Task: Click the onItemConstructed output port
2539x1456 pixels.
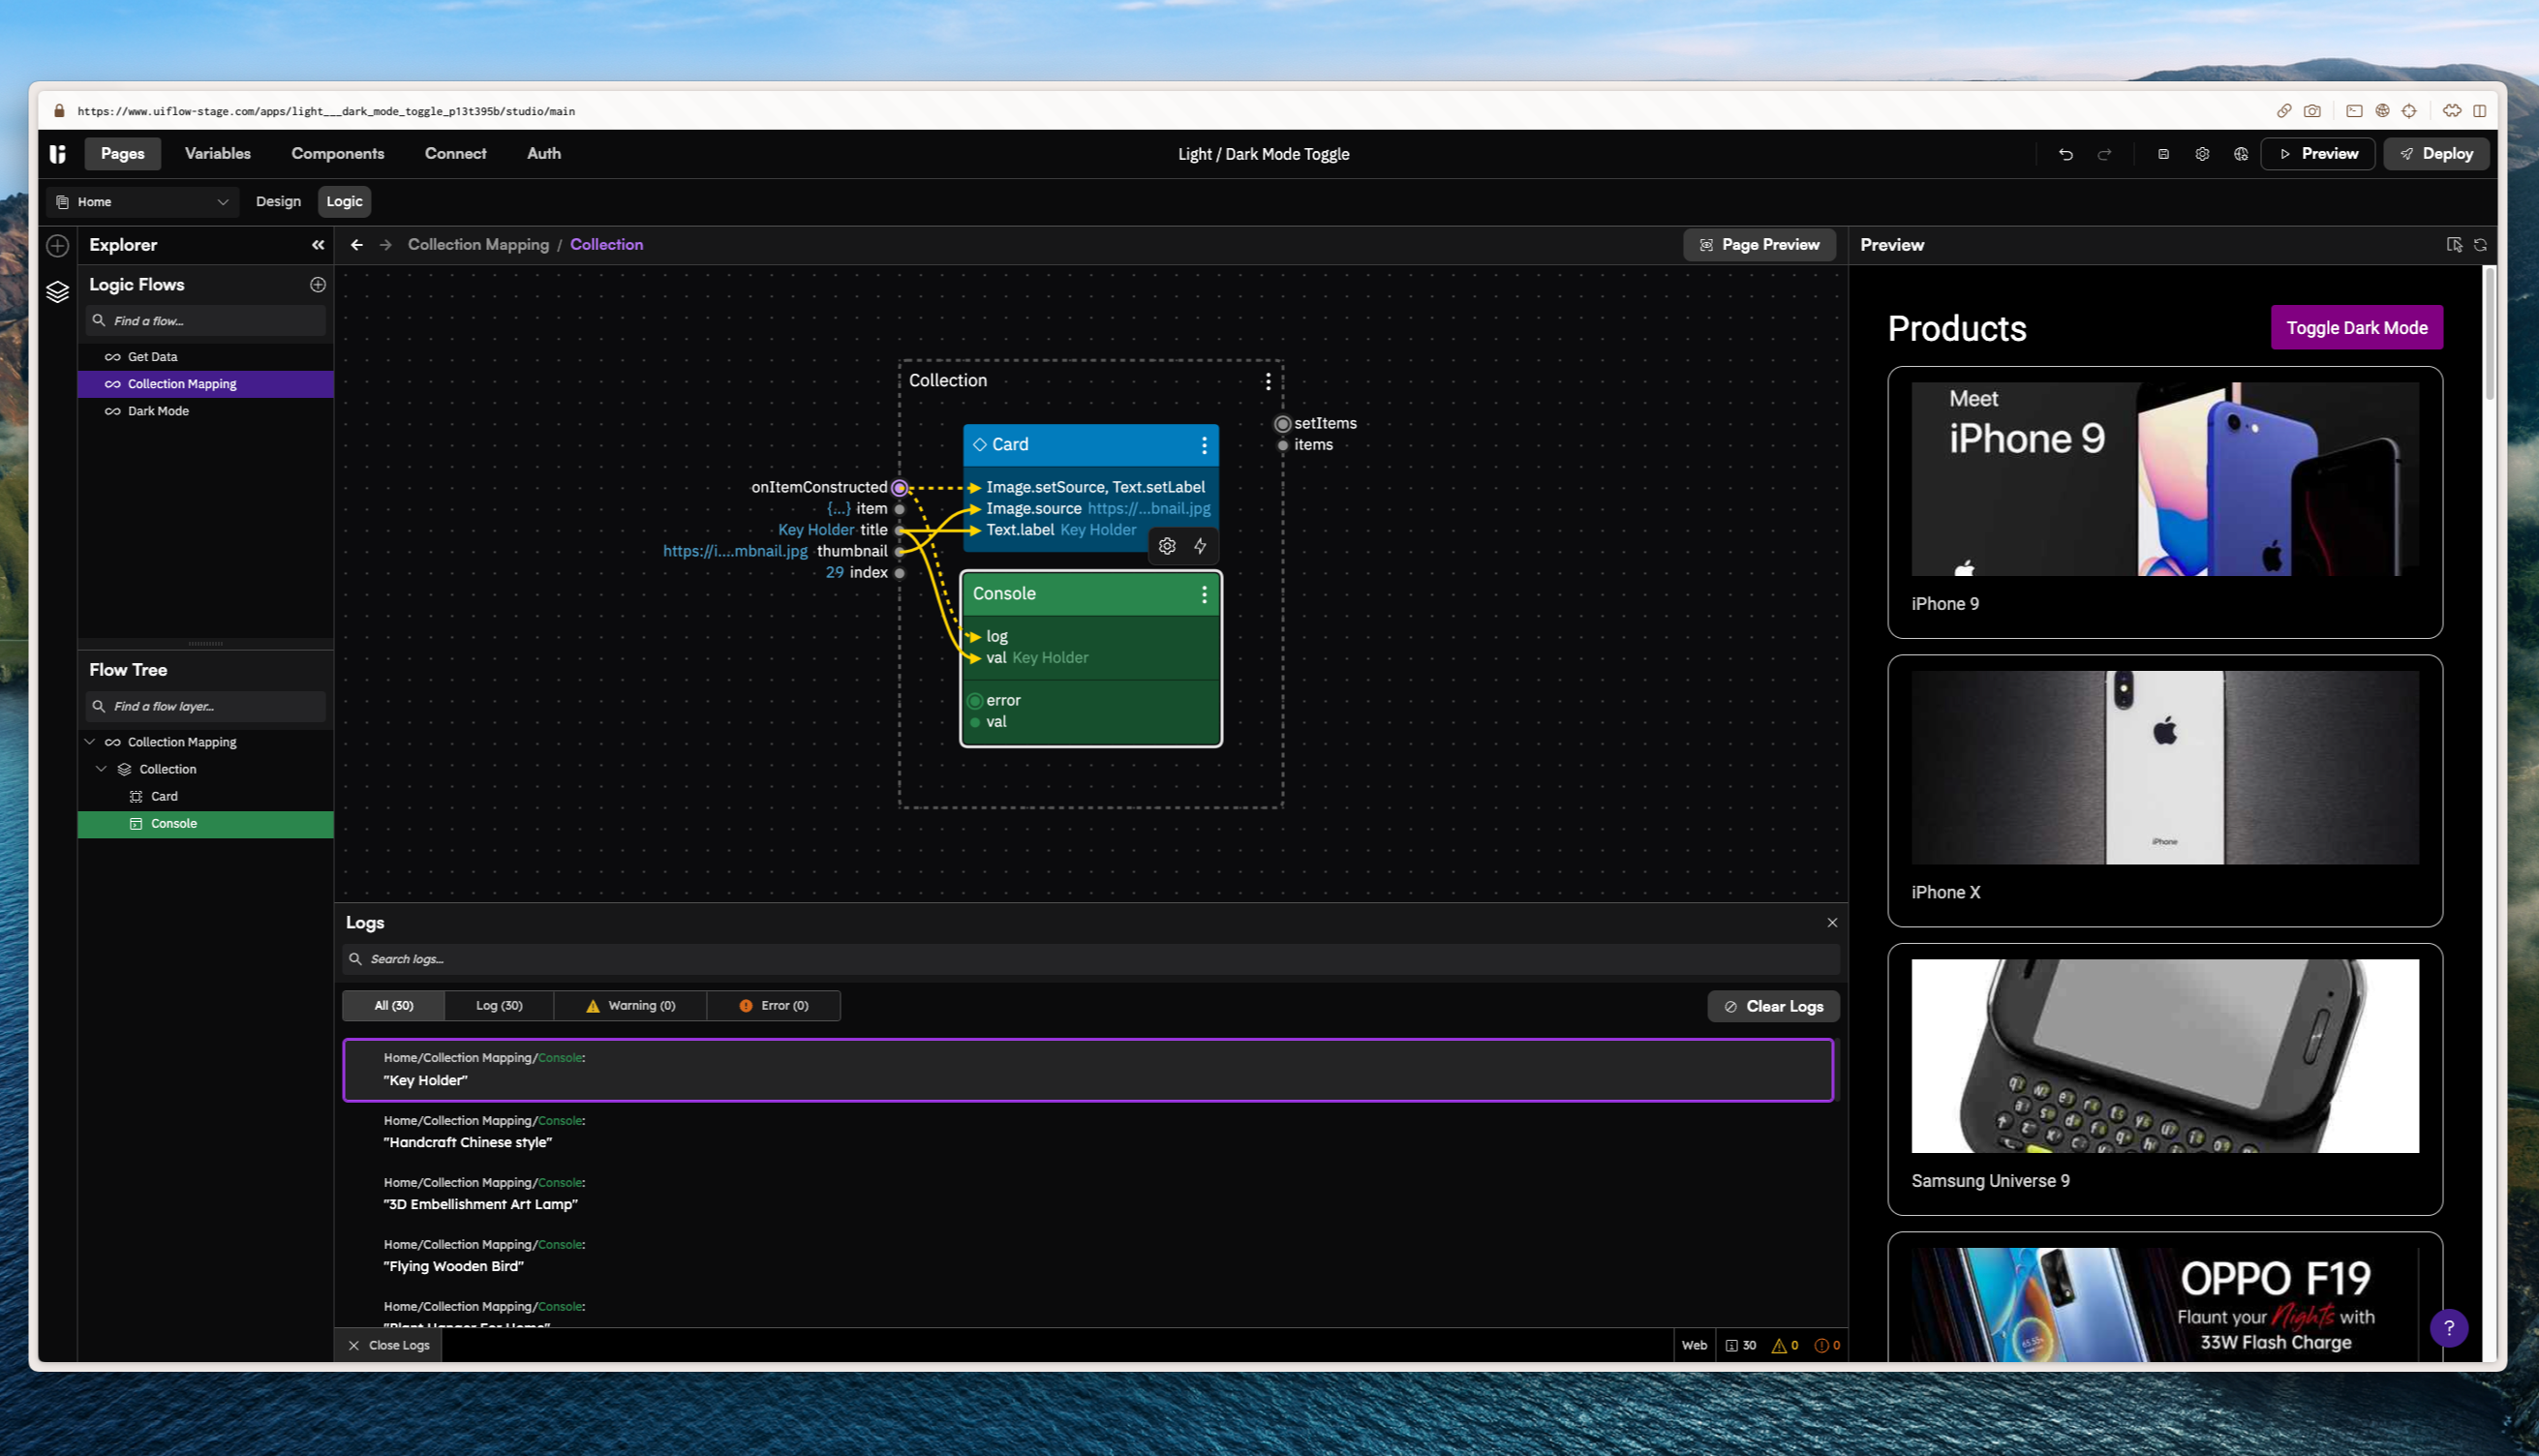Action: click(x=899, y=488)
